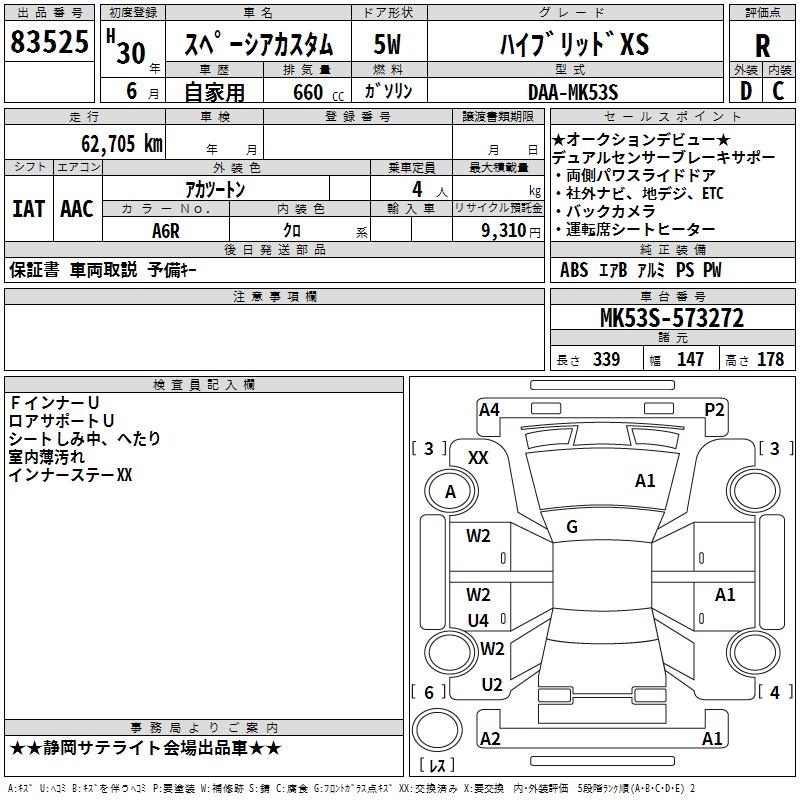Click spare tire circle above レス
800x800 pixels.
pyautogui.click(x=437, y=730)
